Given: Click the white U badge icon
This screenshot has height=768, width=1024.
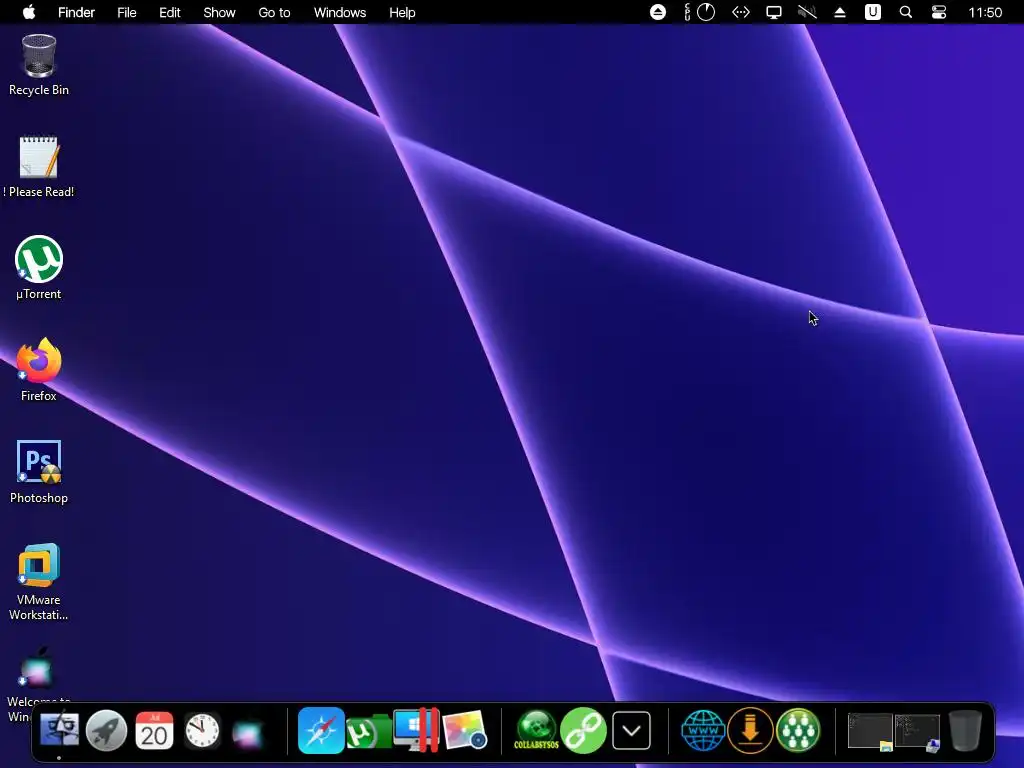Looking at the screenshot, I should click(x=872, y=12).
